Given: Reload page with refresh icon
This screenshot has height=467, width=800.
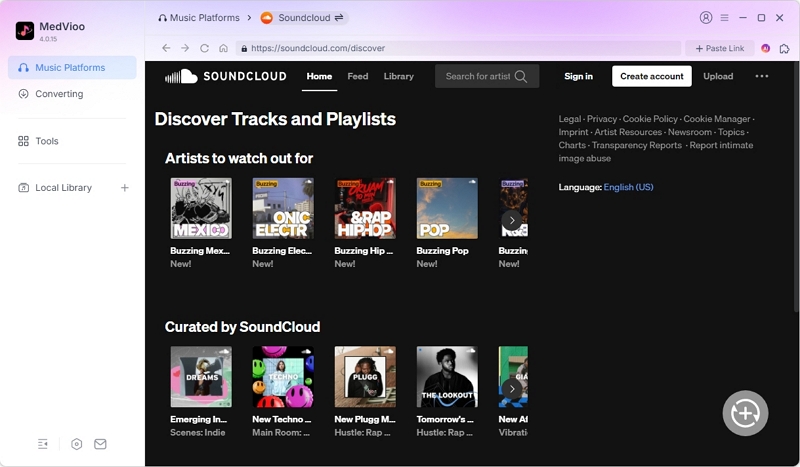Looking at the screenshot, I should point(205,48).
